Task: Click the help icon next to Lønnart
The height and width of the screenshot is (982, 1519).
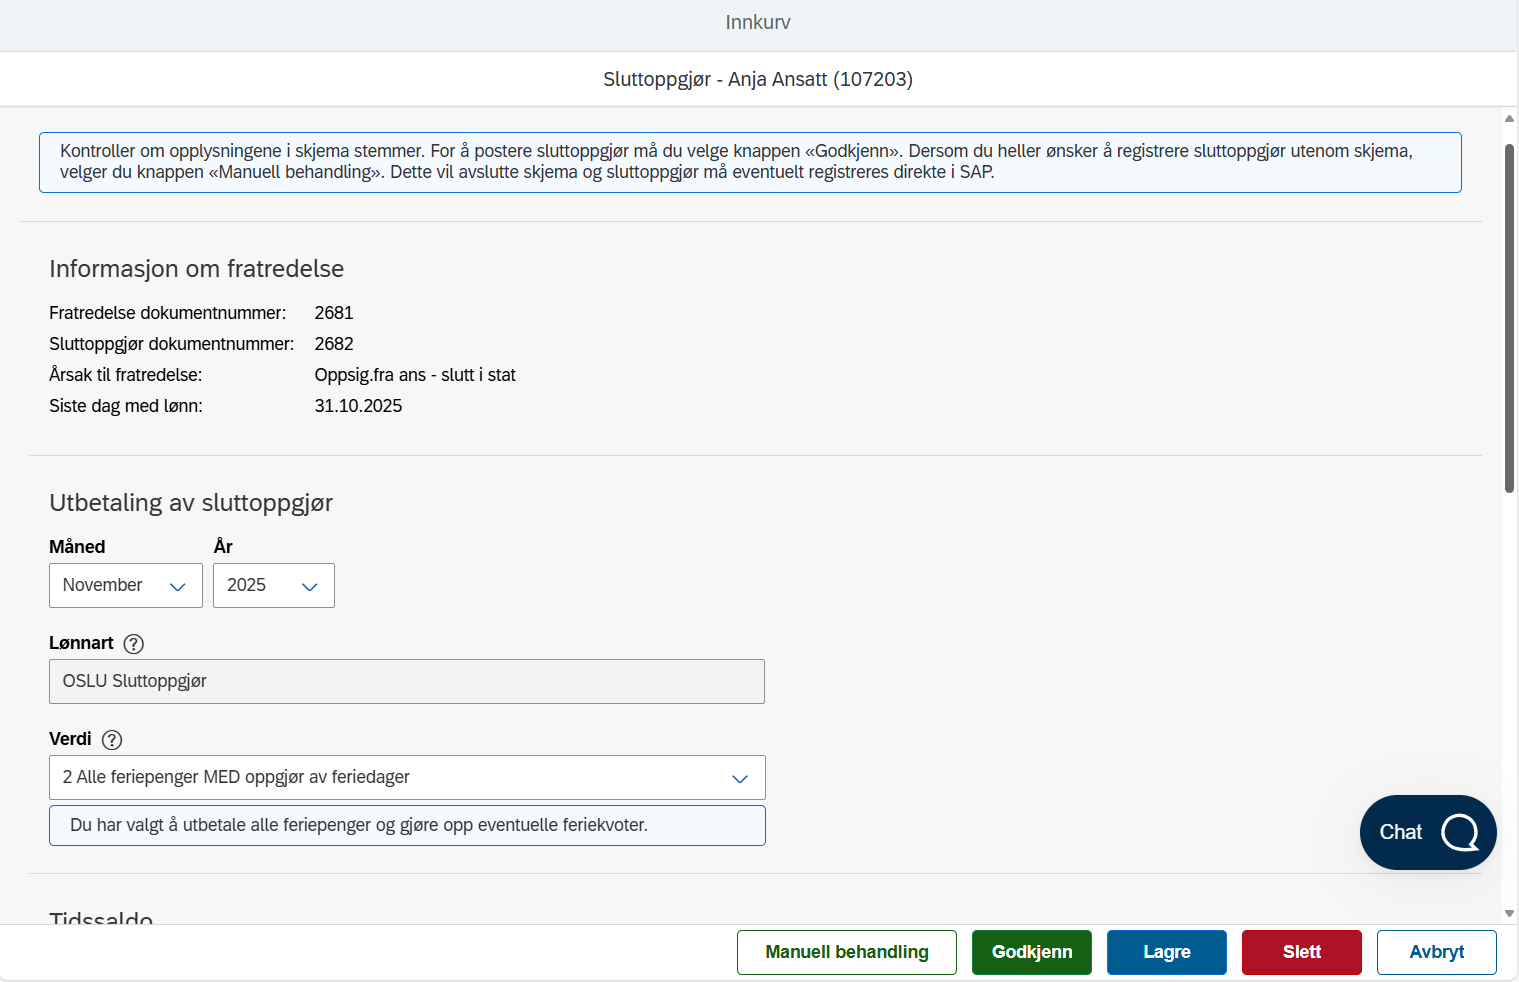Action: pyautogui.click(x=133, y=644)
